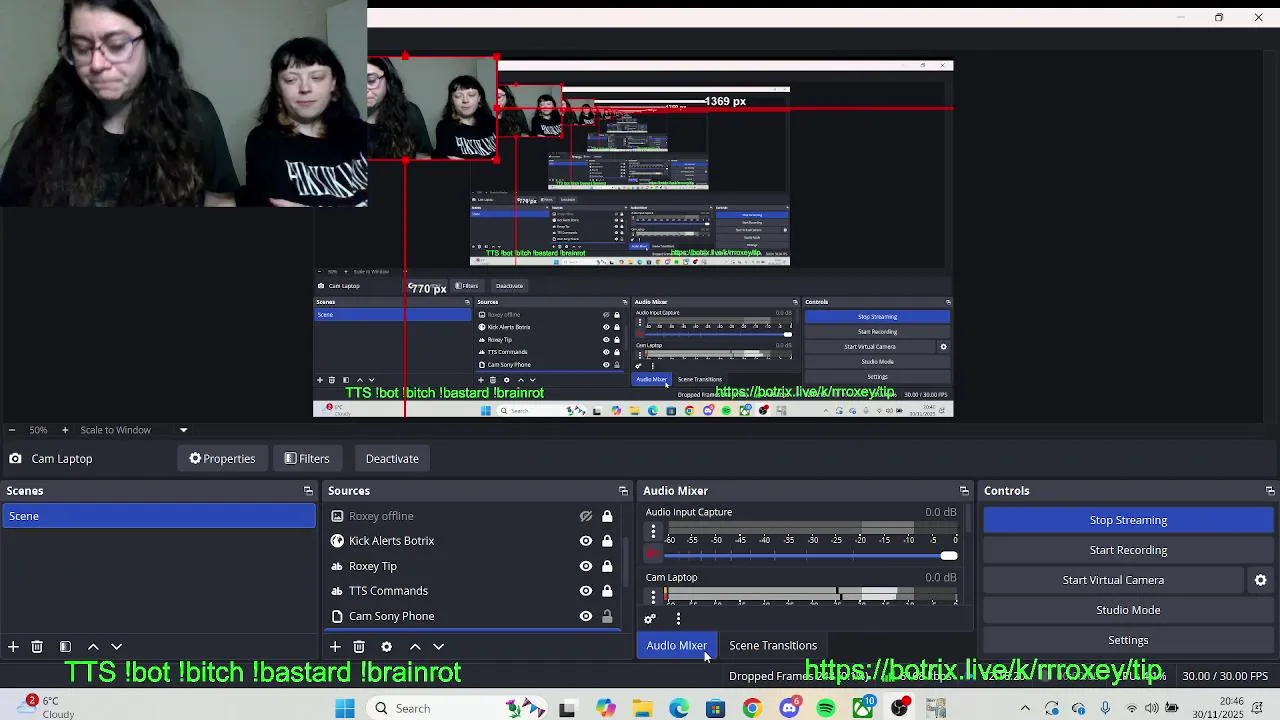The image size is (1280, 720).
Task: Open virtual camera settings gear
Action: (x=1261, y=580)
